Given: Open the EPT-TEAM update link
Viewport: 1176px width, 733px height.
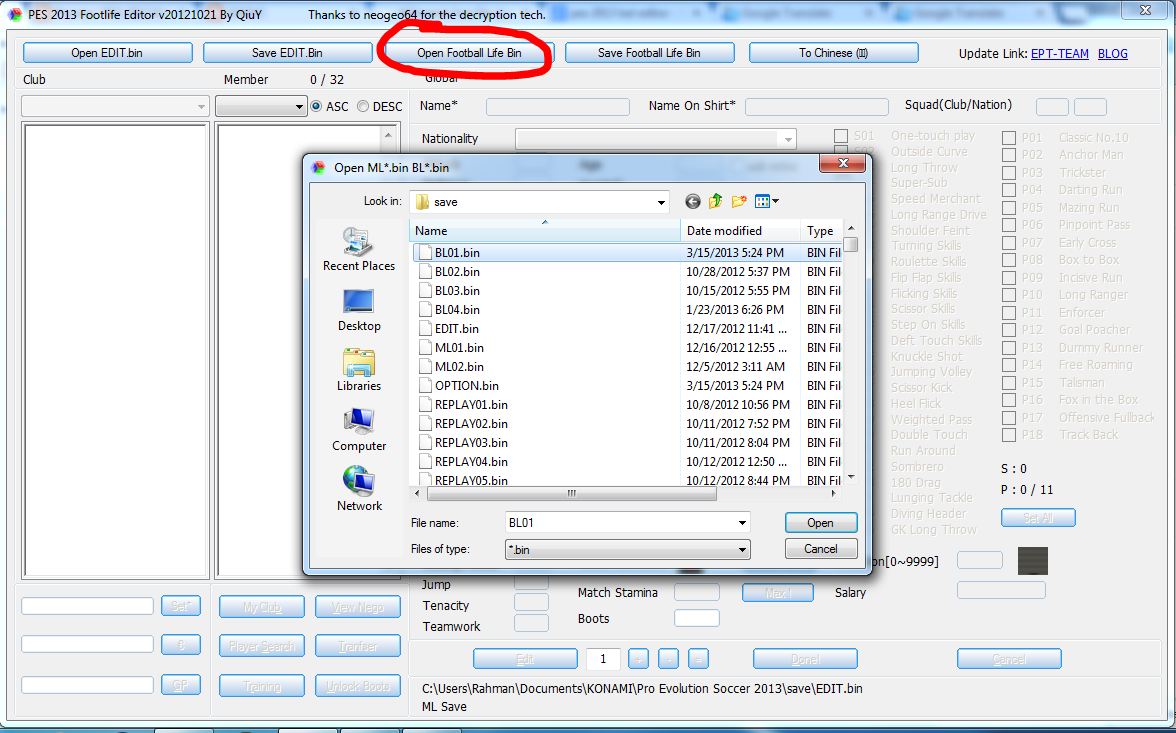Looking at the screenshot, I should pyautogui.click(x=1060, y=53).
